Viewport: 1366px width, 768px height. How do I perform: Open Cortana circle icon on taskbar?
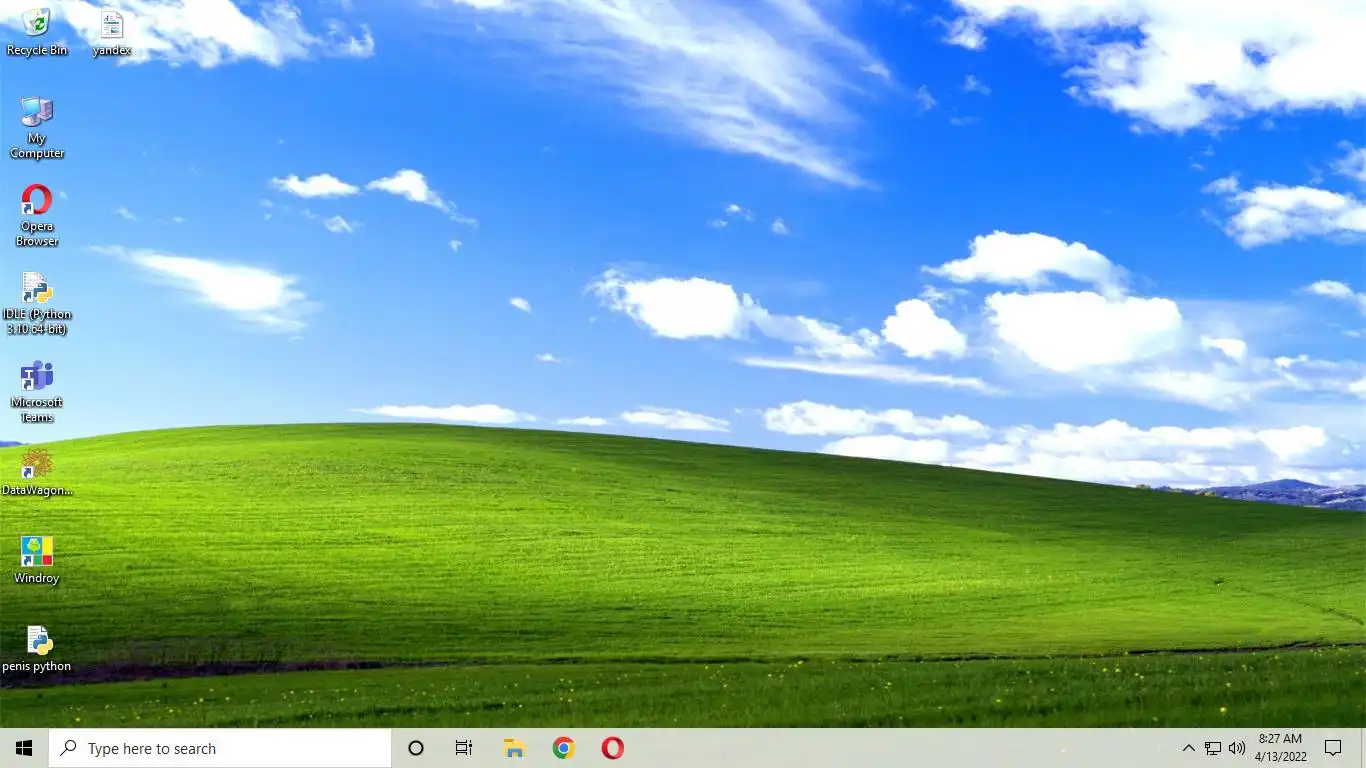pyautogui.click(x=416, y=748)
